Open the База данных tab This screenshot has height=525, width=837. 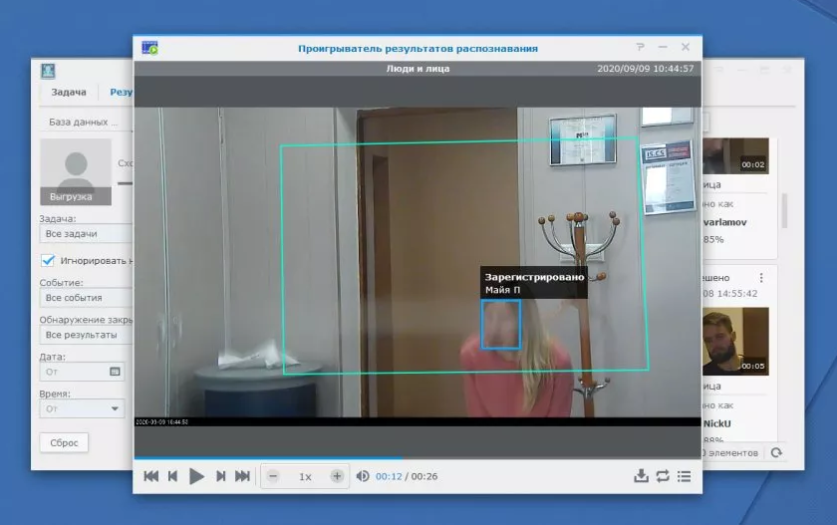coord(83,122)
